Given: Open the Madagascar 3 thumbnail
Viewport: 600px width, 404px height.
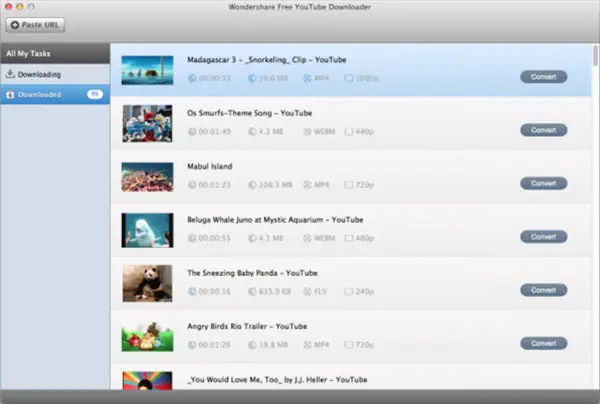Looking at the screenshot, I should tap(147, 70).
